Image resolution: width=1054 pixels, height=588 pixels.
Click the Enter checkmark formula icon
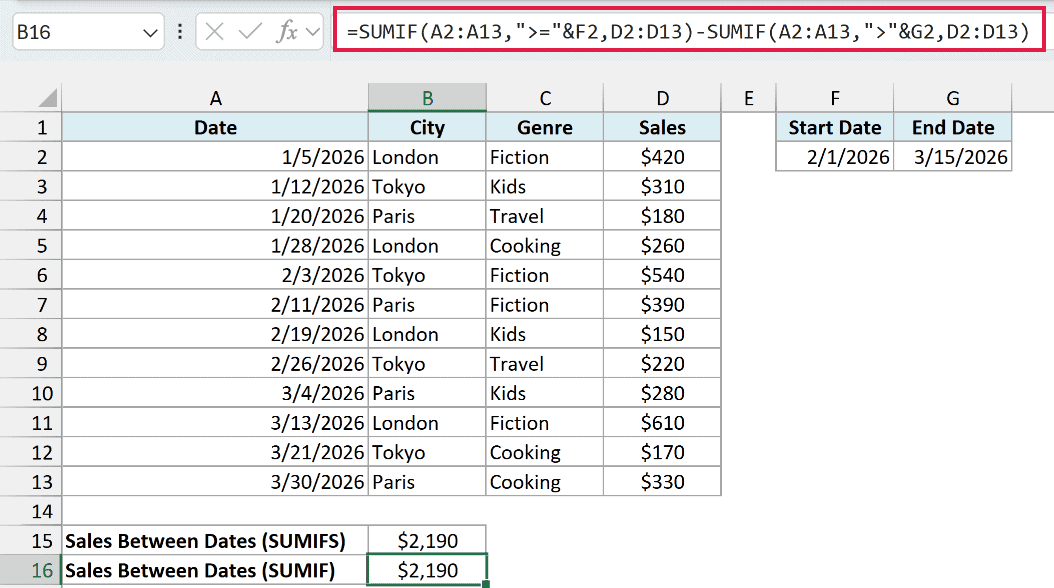(x=250, y=32)
